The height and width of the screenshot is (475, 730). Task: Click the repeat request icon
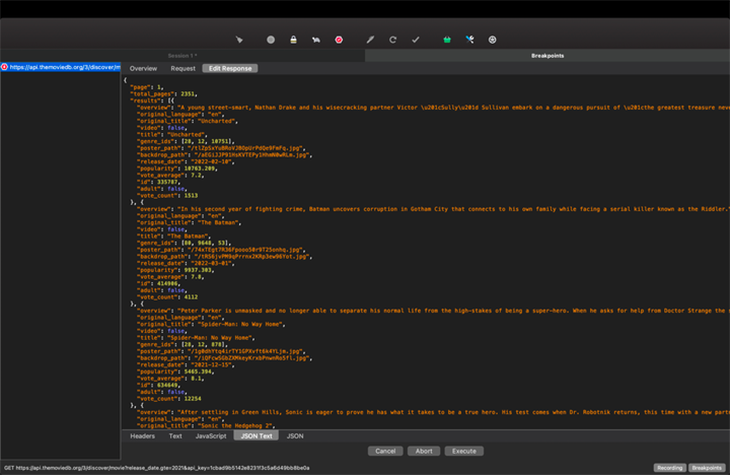pos(393,40)
